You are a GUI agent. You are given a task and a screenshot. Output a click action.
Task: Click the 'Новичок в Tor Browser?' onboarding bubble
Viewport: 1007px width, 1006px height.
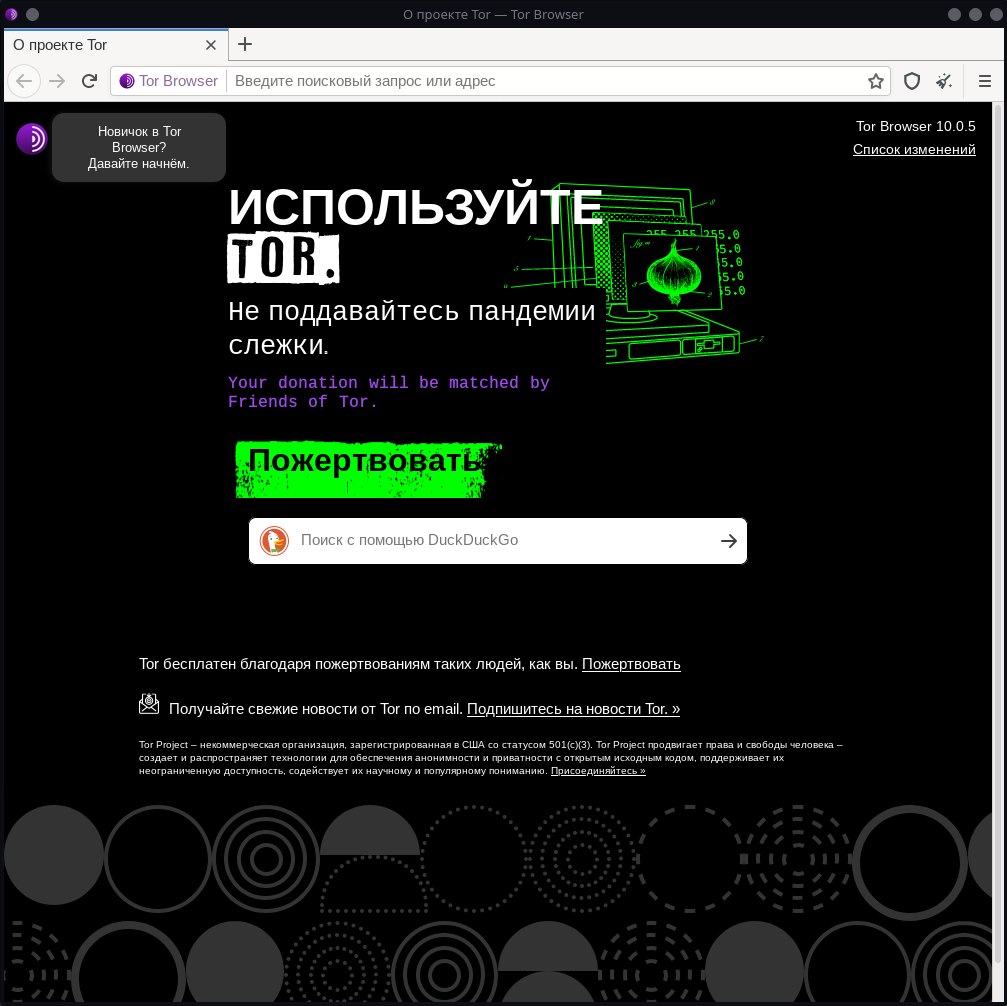point(139,147)
